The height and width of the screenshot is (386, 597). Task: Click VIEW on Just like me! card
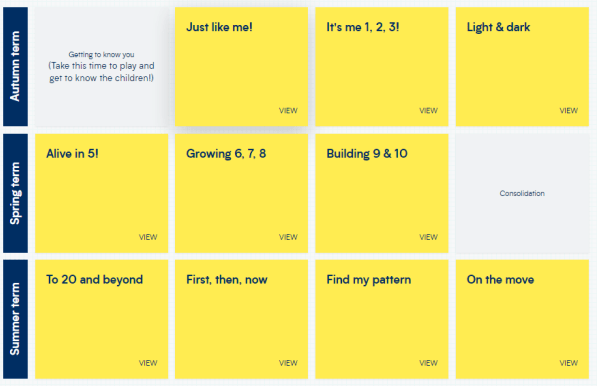click(x=288, y=111)
